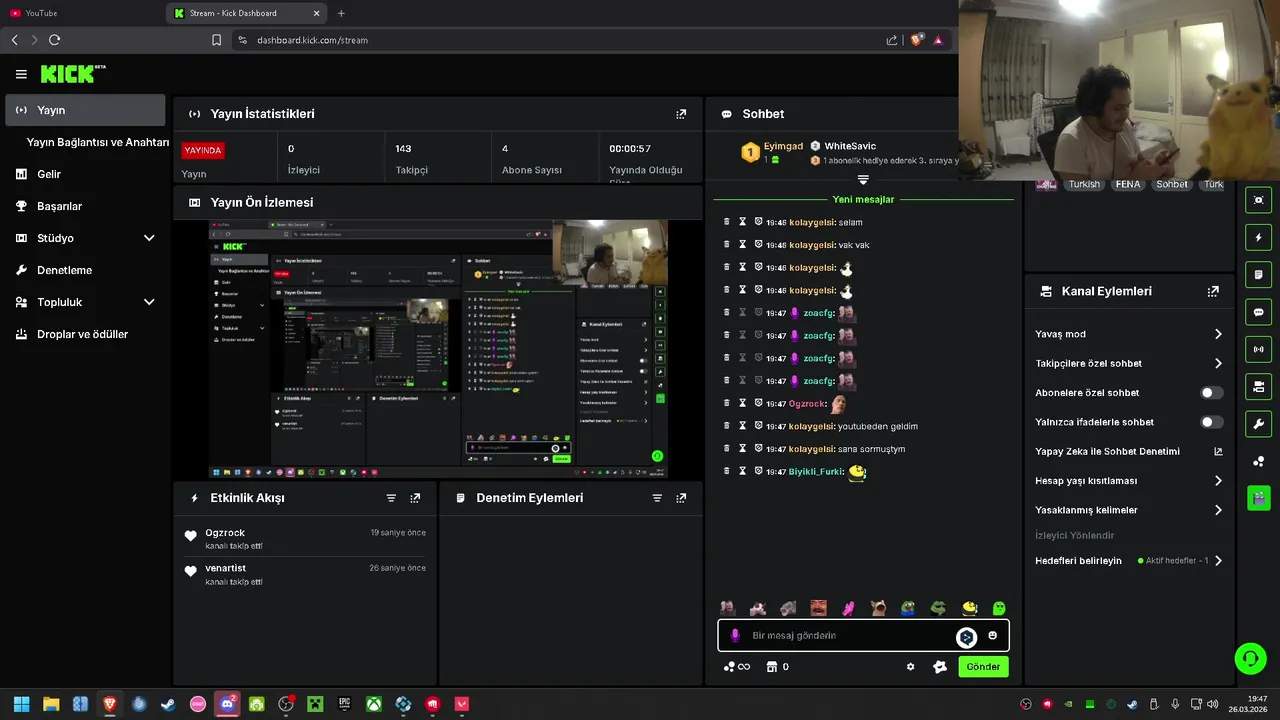Viewport: 1280px width, 720px height.
Task: Click the Sohbet stream tag
Action: tap(1172, 184)
